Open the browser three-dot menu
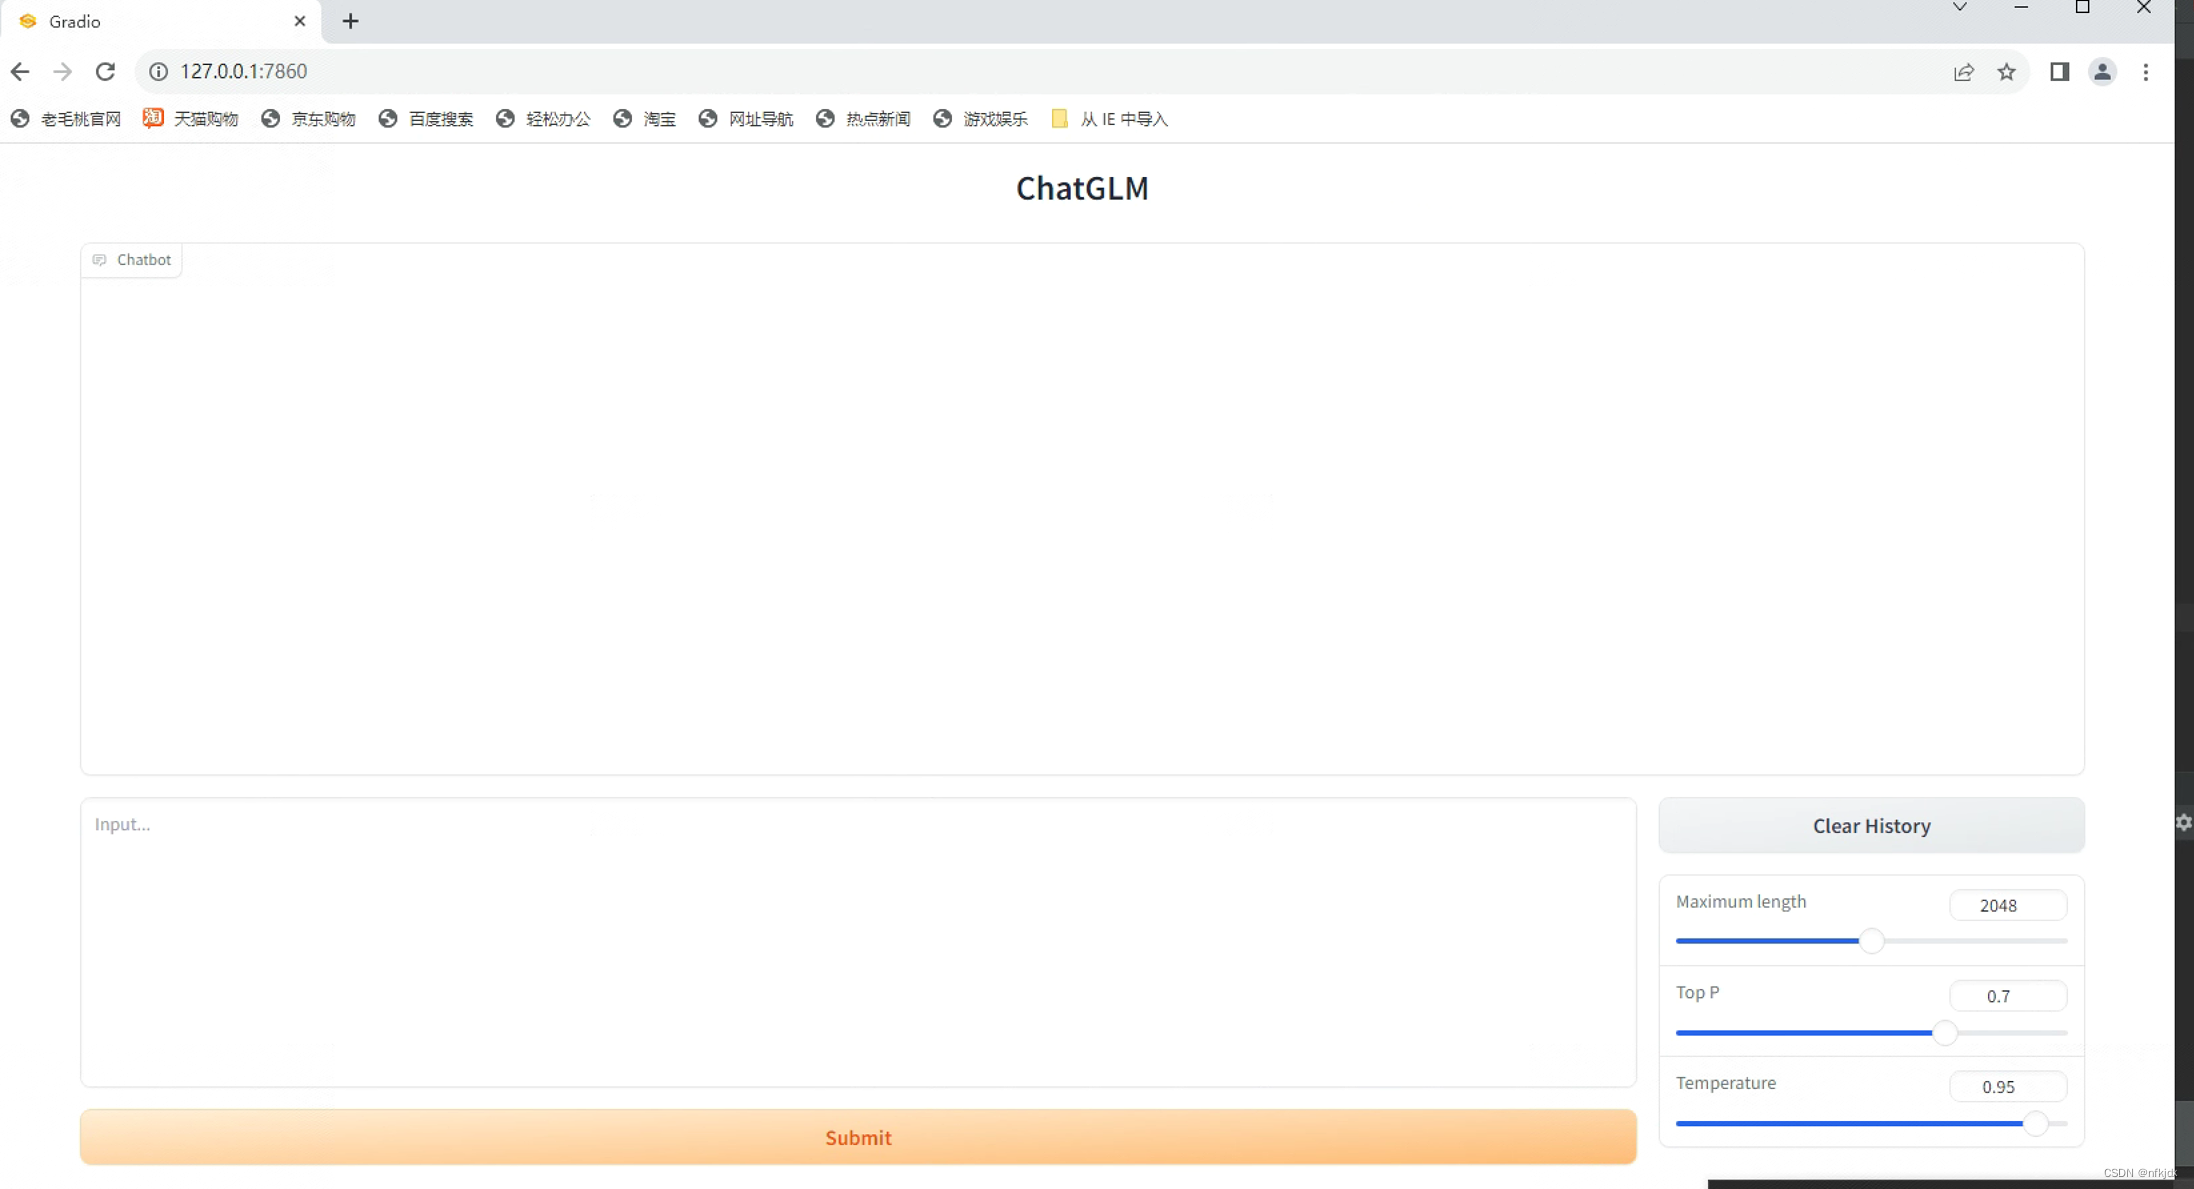This screenshot has height=1189, width=2194. point(2145,71)
